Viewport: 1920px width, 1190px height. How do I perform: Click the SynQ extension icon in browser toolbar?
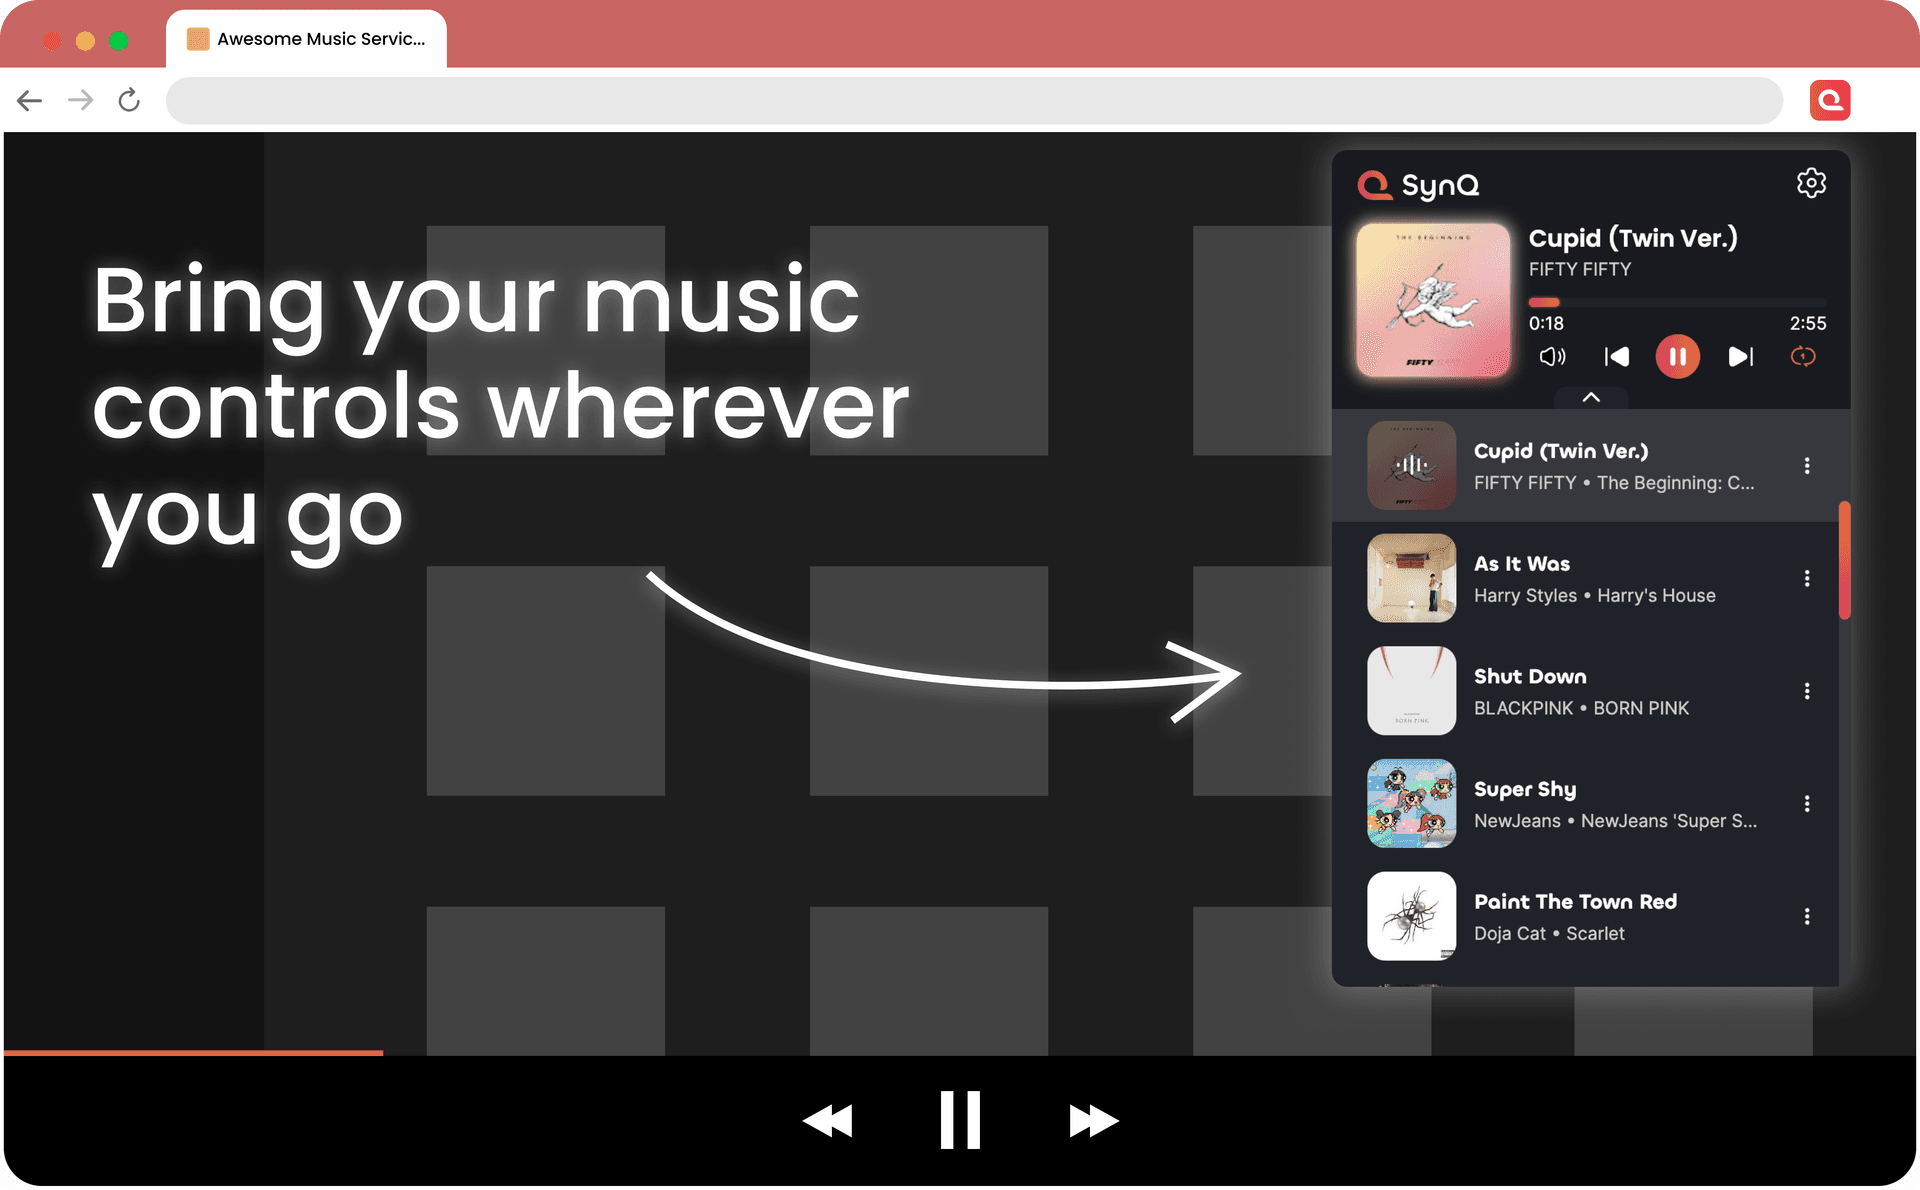point(1830,100)
